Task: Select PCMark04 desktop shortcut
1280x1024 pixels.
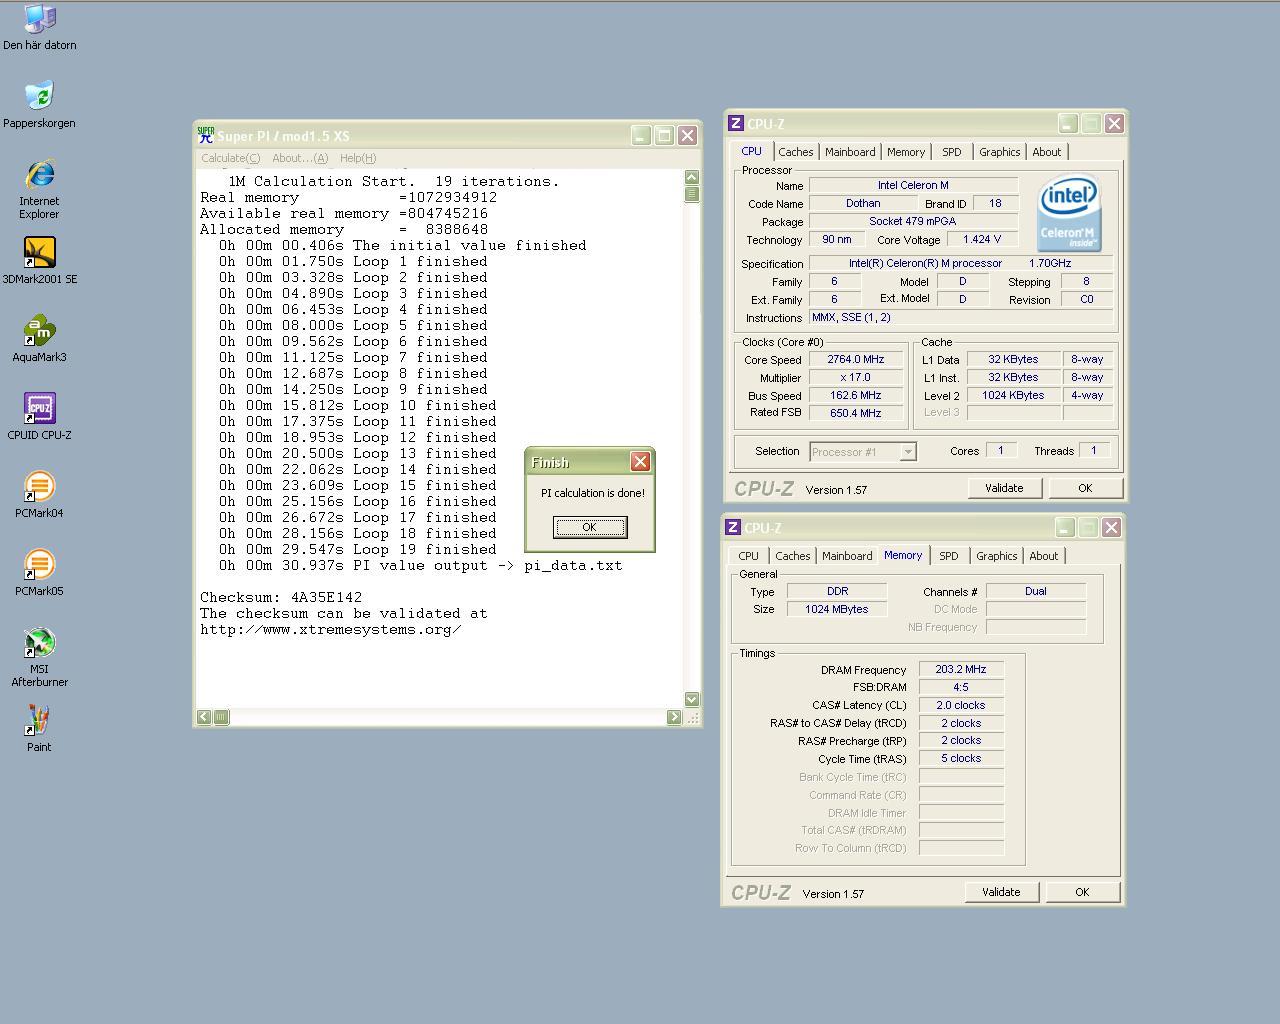Action: pyautogui.click(x=39, y=494)
